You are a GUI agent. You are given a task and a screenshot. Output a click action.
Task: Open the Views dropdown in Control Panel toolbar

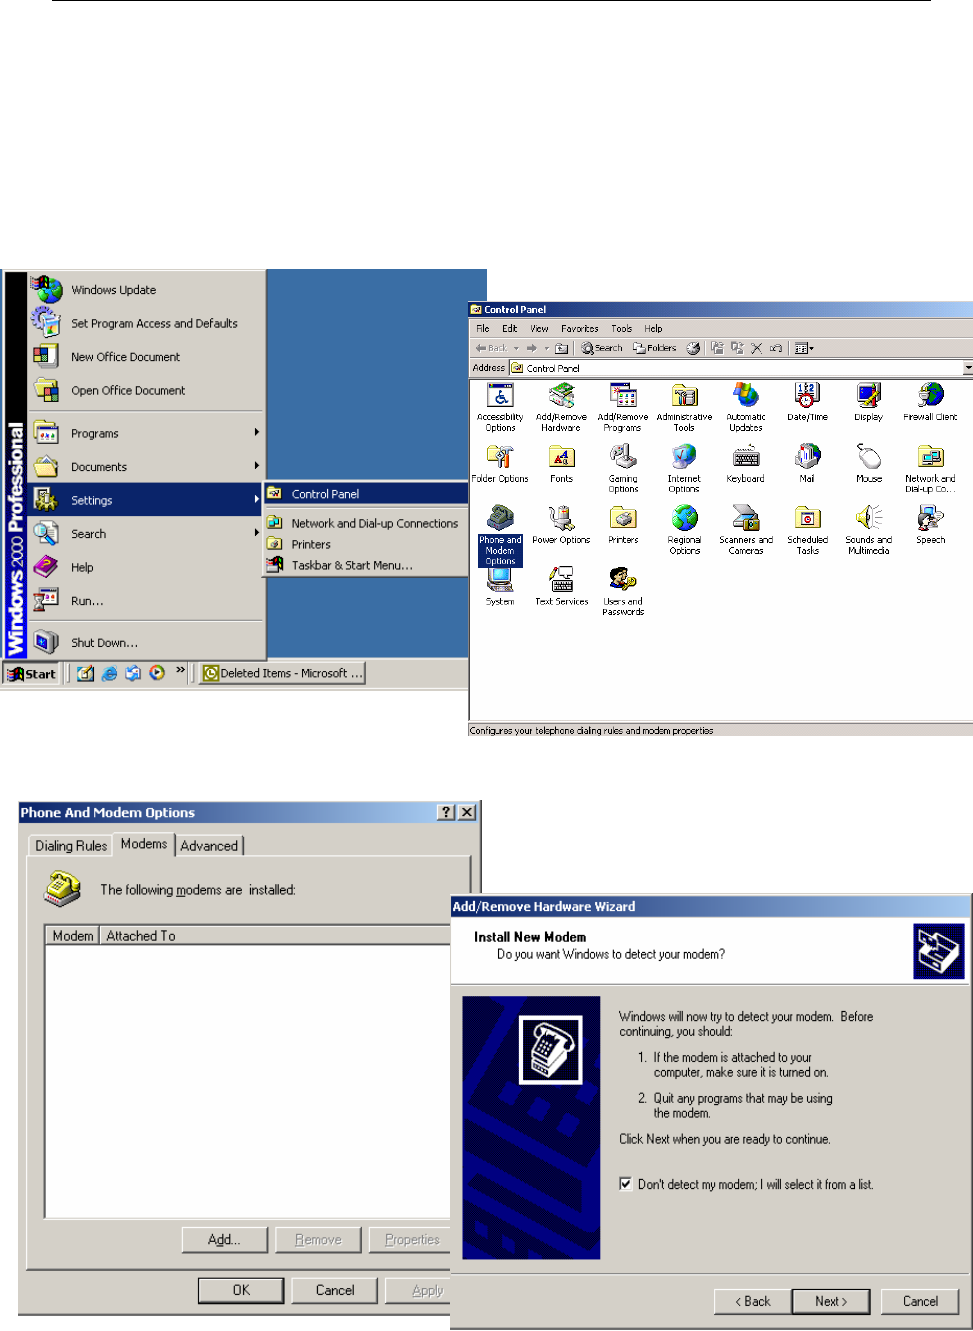coord(803,348)
